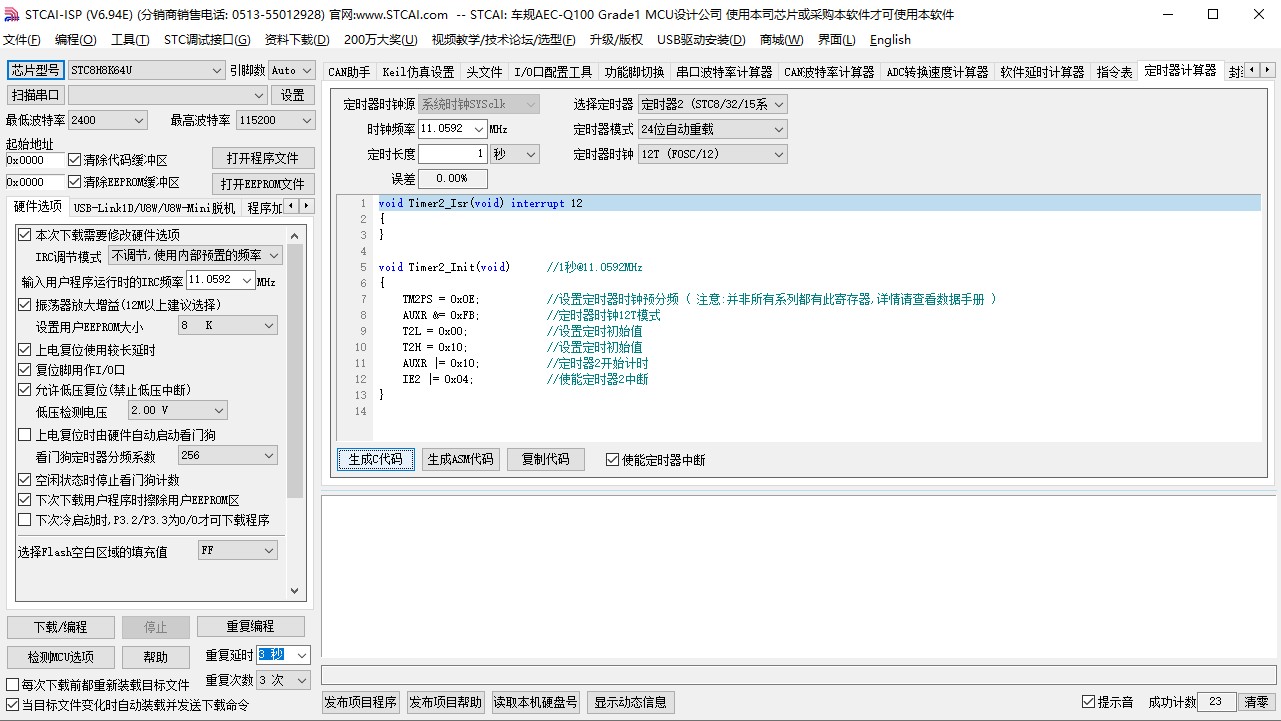Open 重复延时 '3 秒' dropdown
This screenshot has width=1281, height=721.
pyautogui.click(x=302, y=654)
